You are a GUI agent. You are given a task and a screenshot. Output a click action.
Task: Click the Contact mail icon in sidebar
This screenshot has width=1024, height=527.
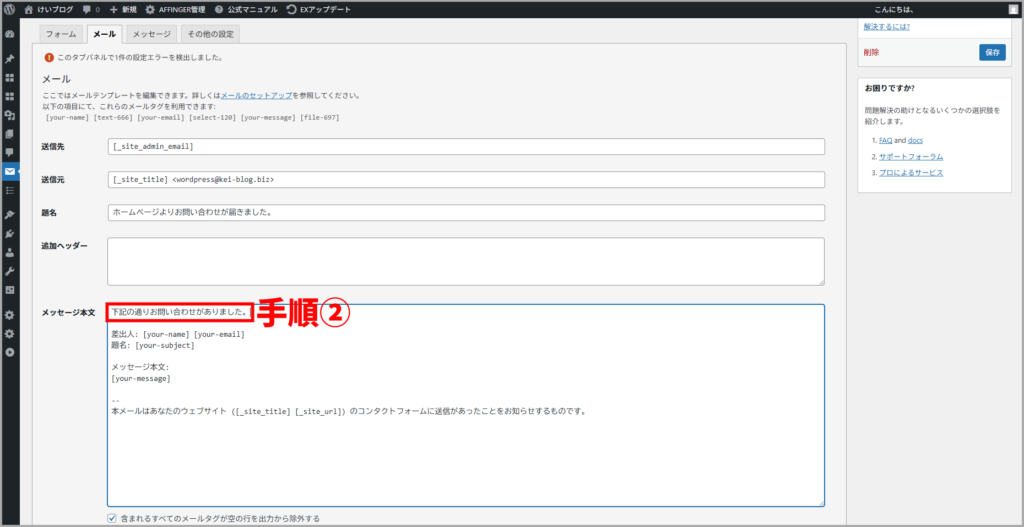tap(10, 172)
